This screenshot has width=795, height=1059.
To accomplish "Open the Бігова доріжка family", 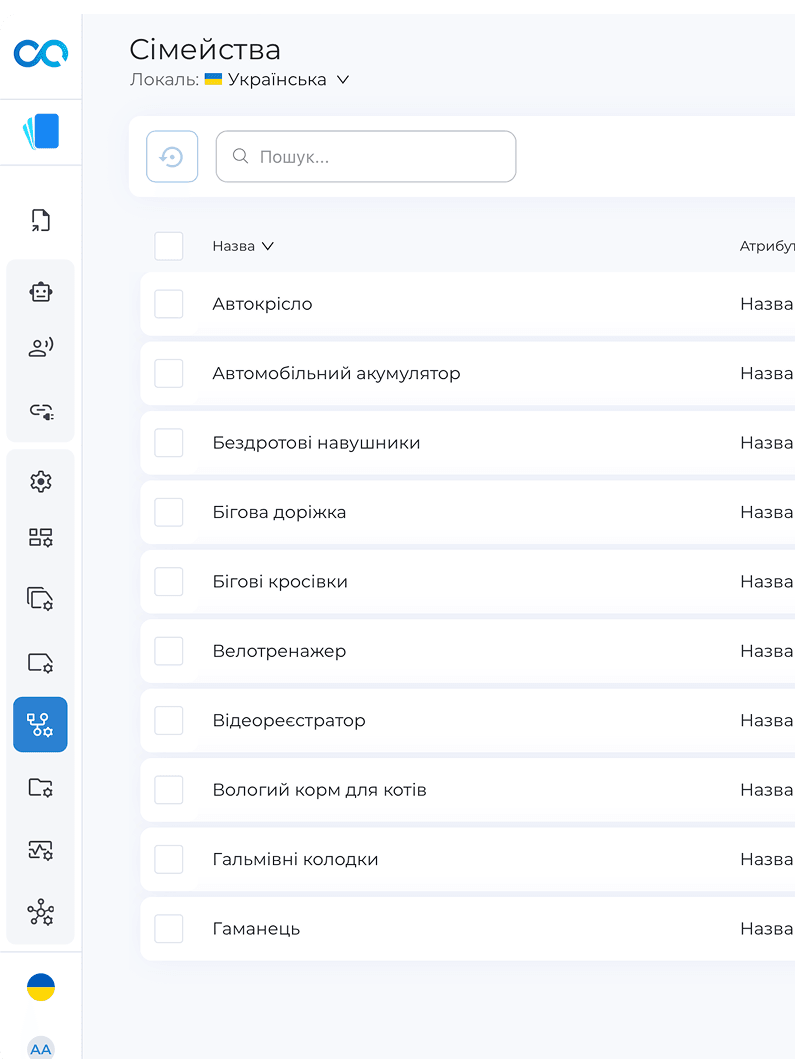I will (x=279, y=513).
